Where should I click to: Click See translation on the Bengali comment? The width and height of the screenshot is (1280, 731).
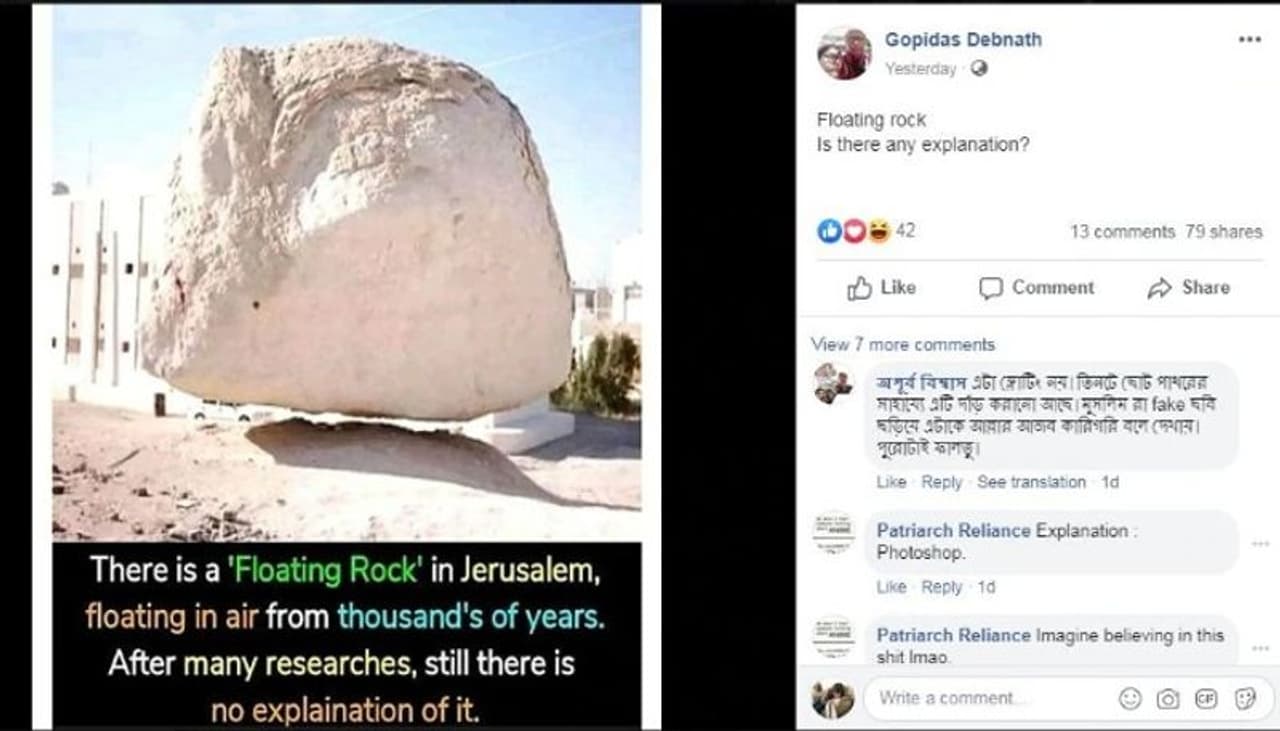point(1031,482)
